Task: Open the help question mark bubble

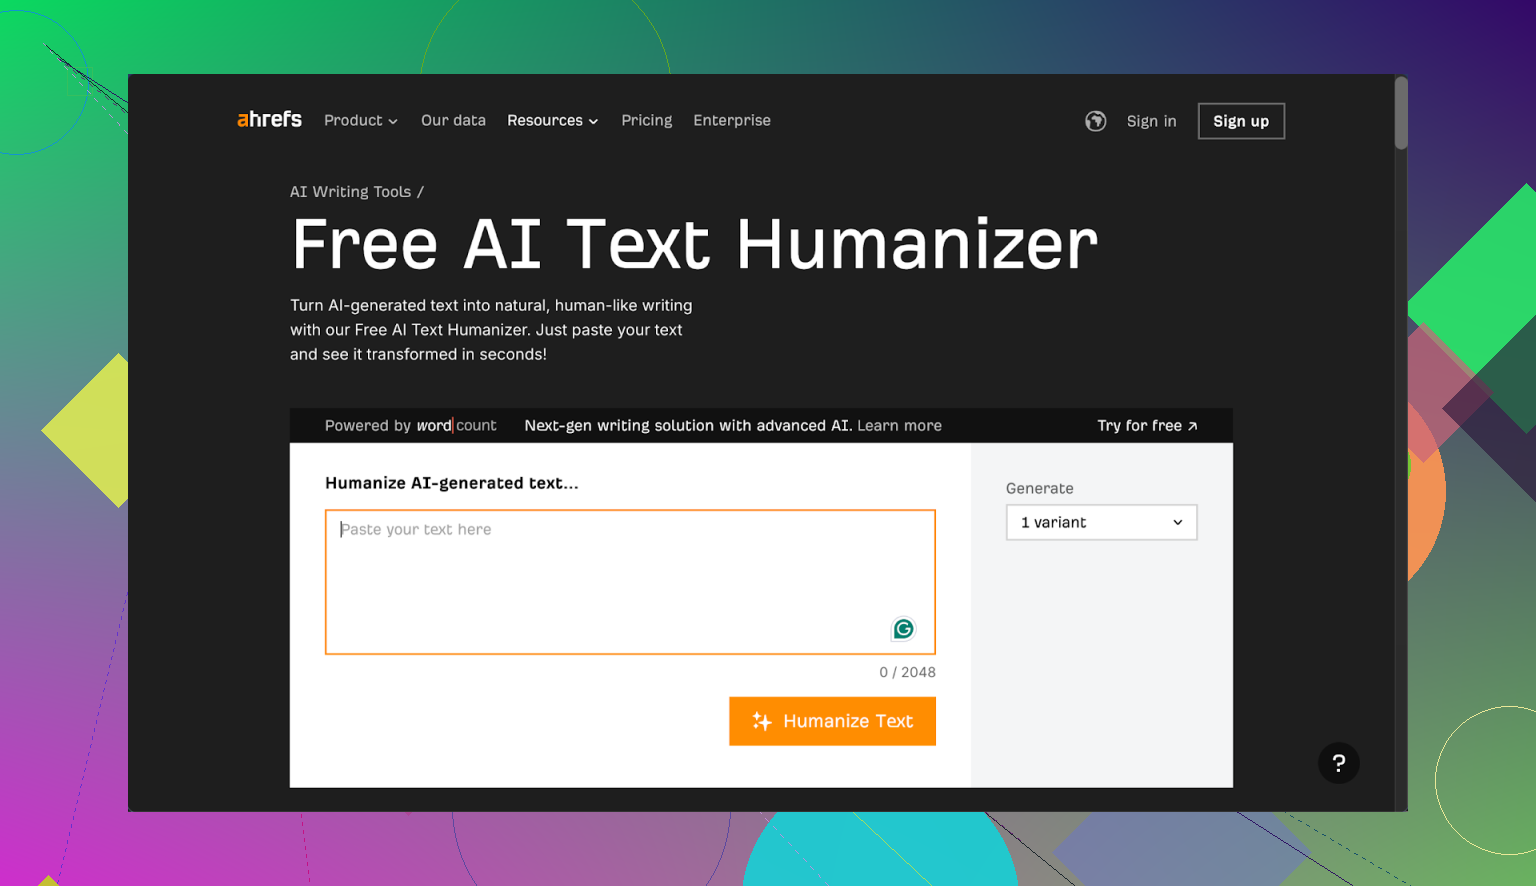Action: [1338, 763]
